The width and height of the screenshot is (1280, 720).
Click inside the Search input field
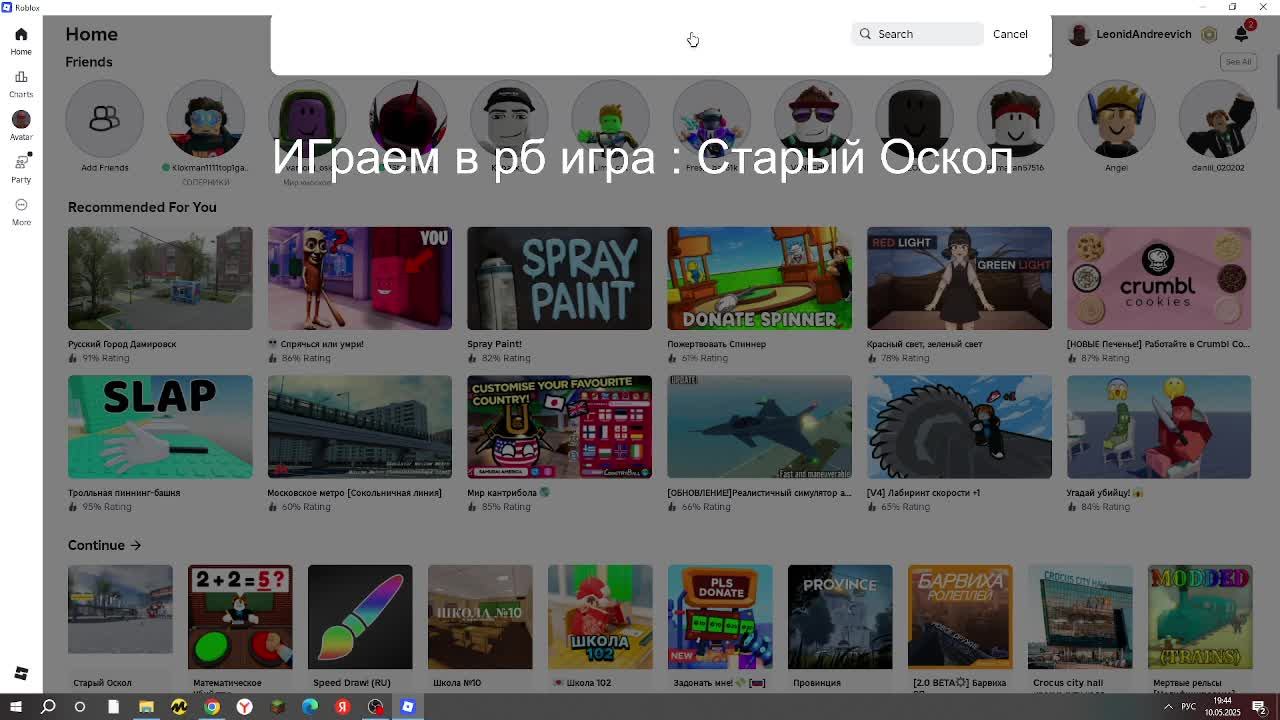(x=918, y=34)
